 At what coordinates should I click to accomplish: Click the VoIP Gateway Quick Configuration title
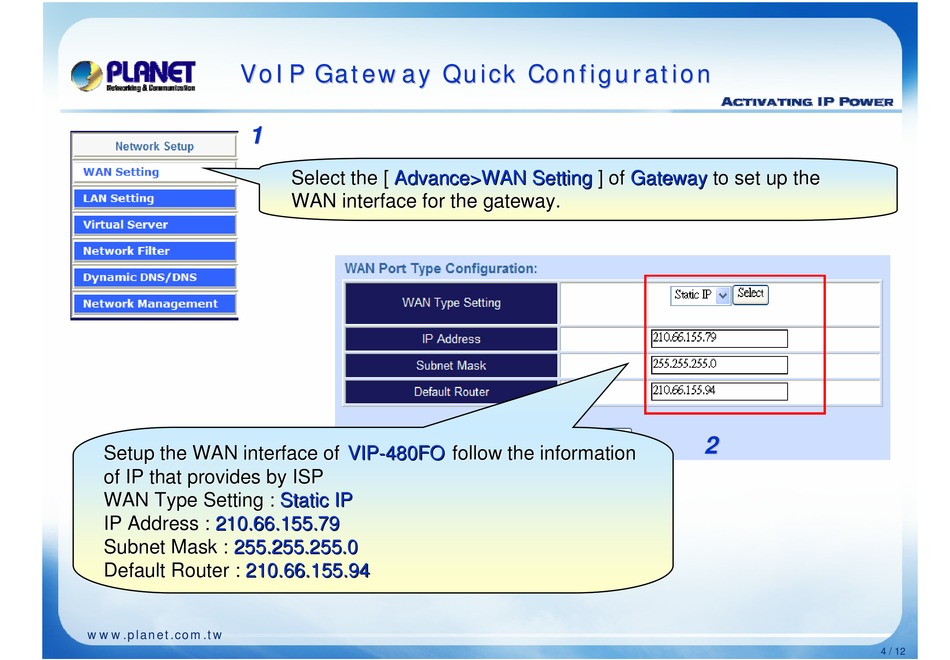coord(476,75)
